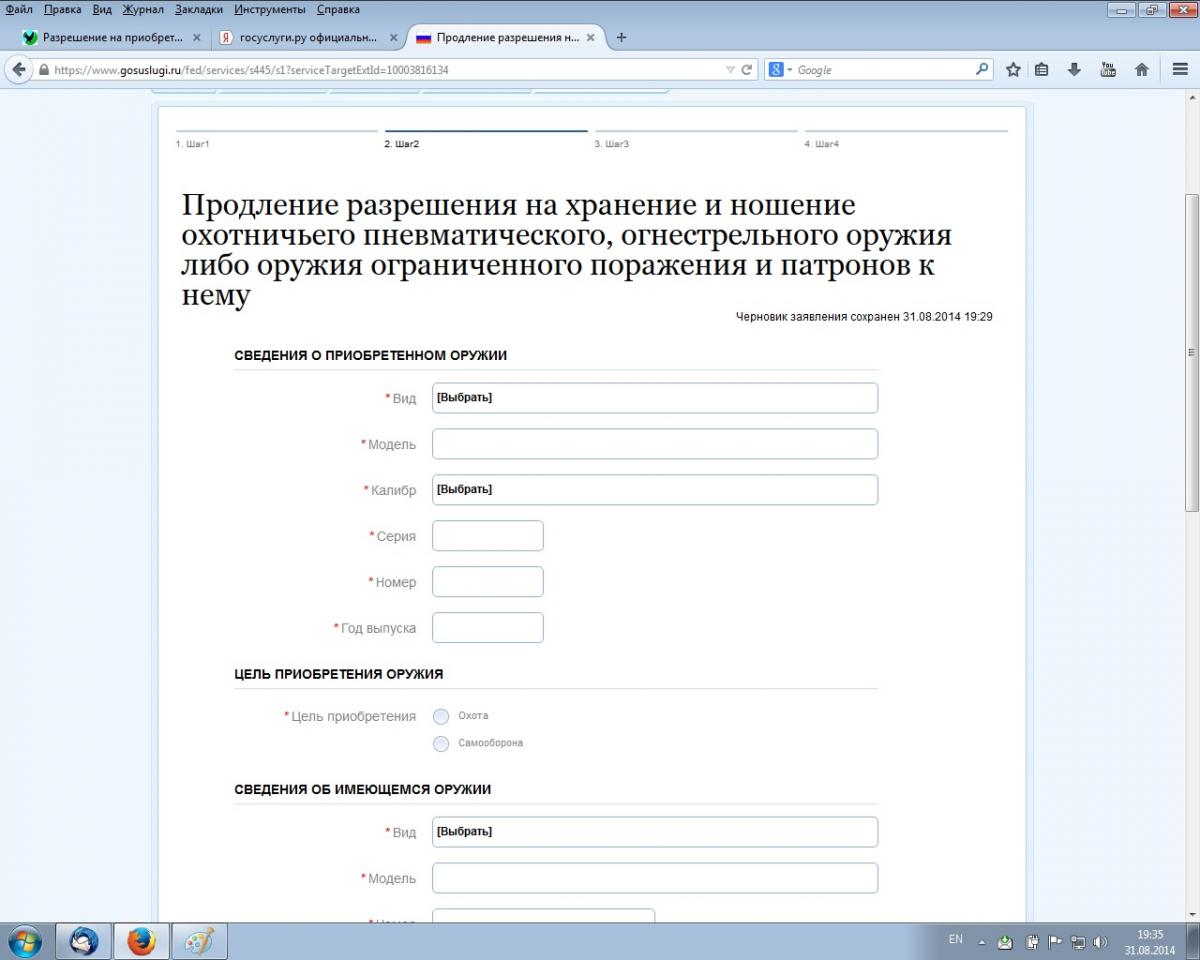Go to the browser home page icon
The width and height of the screenshot is (1200, 960).
click(x=1141, y=70)
